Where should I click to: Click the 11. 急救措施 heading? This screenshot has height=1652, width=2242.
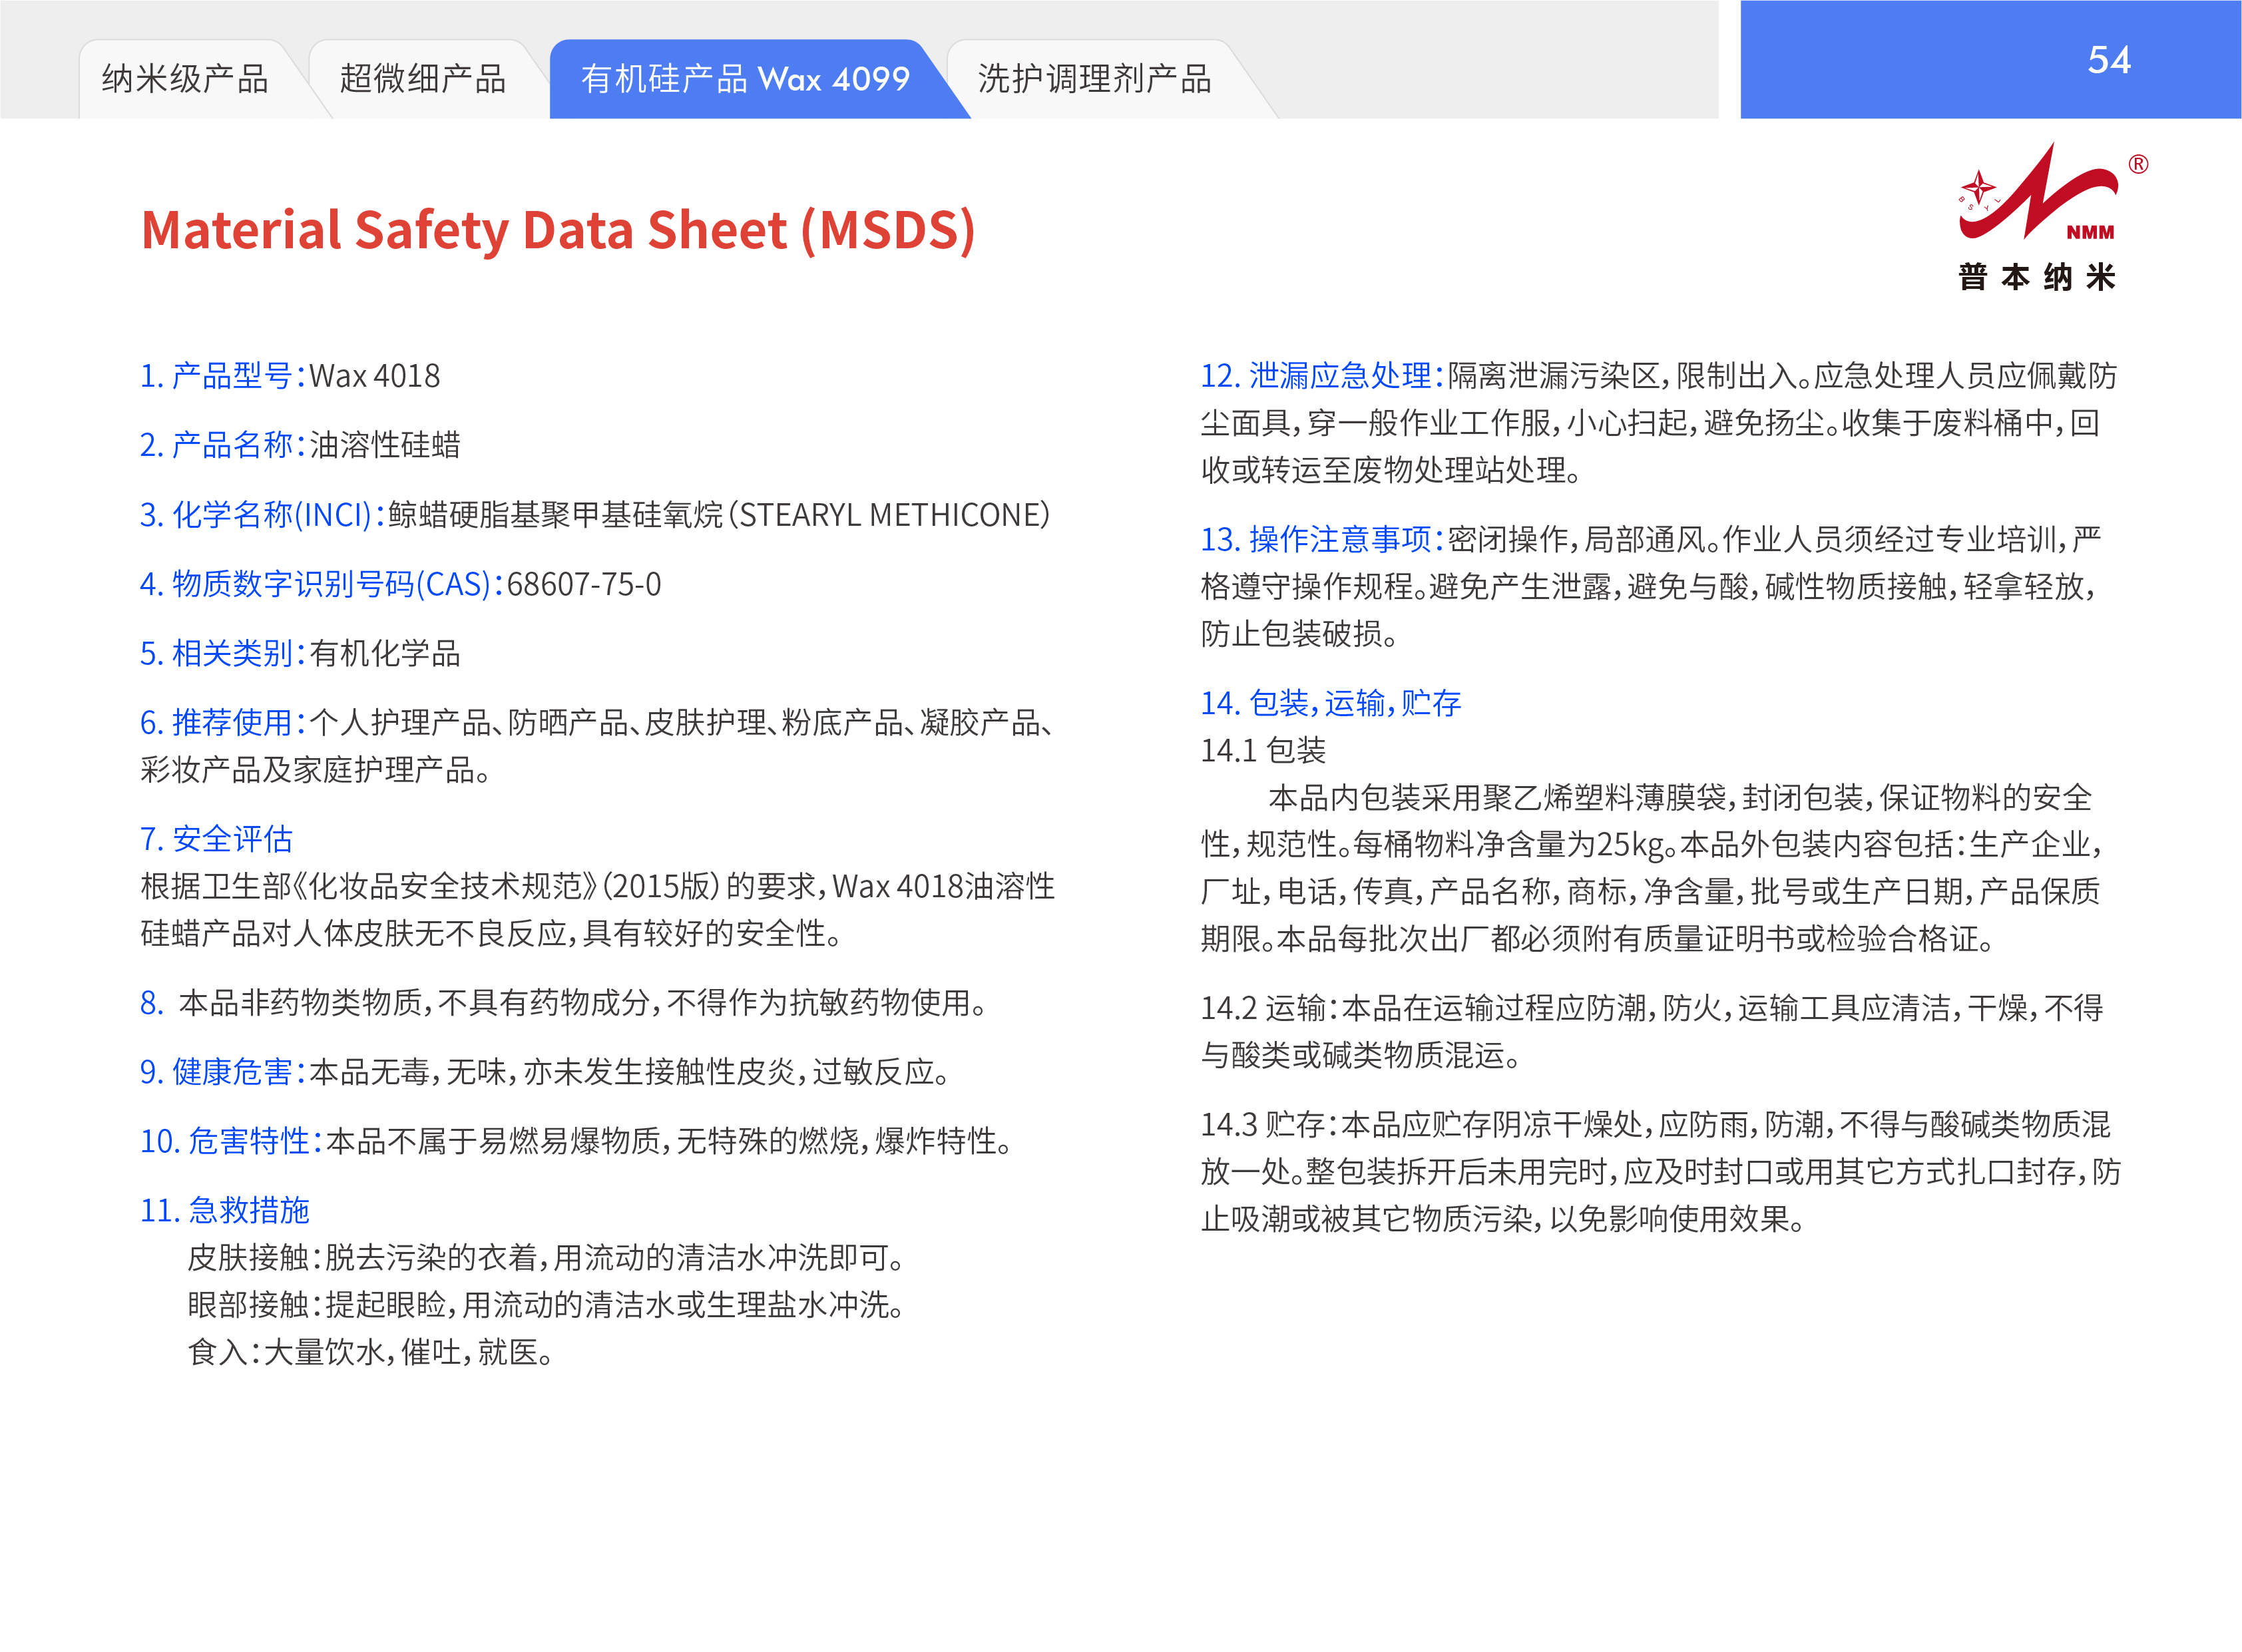pyautogui.click(x=225, y=1210)
